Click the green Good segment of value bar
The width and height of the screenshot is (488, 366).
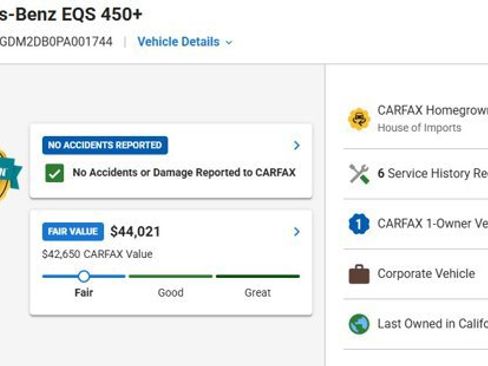pyautogui.click(x=171, y=276)
